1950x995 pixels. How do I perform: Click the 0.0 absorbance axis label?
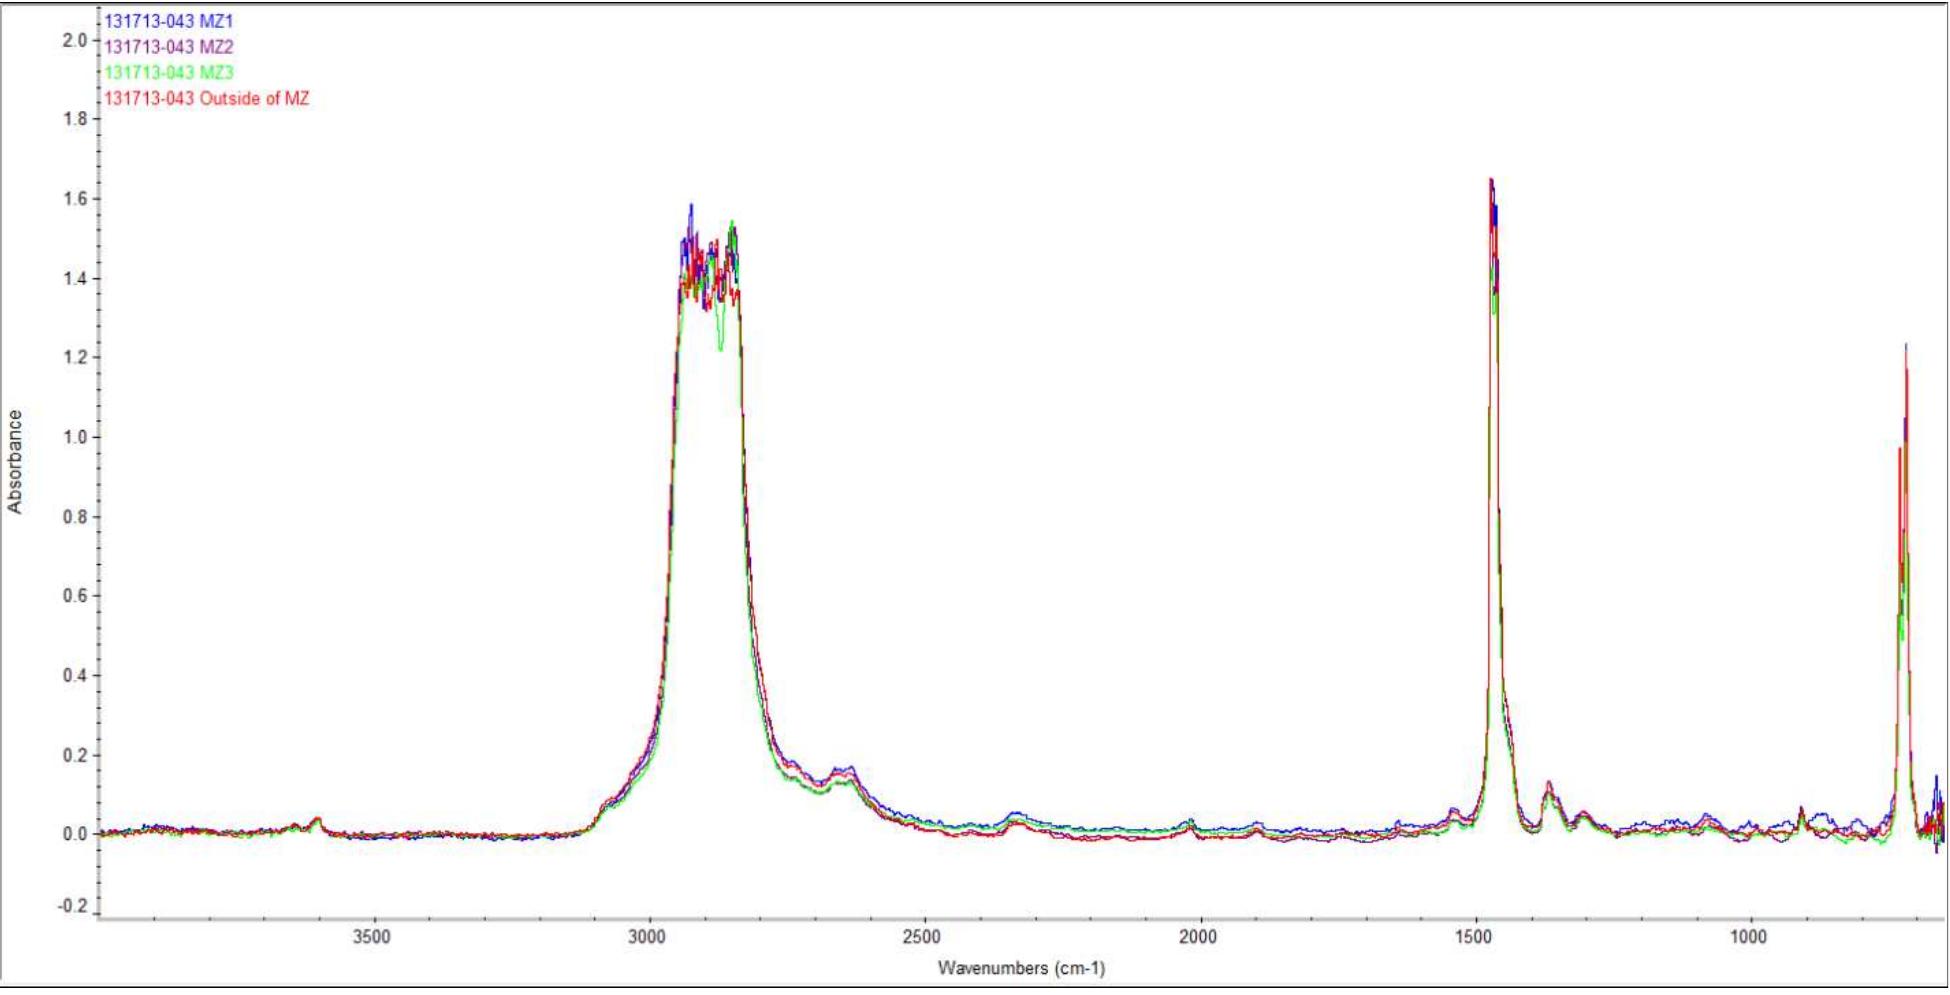coord(75,834)
